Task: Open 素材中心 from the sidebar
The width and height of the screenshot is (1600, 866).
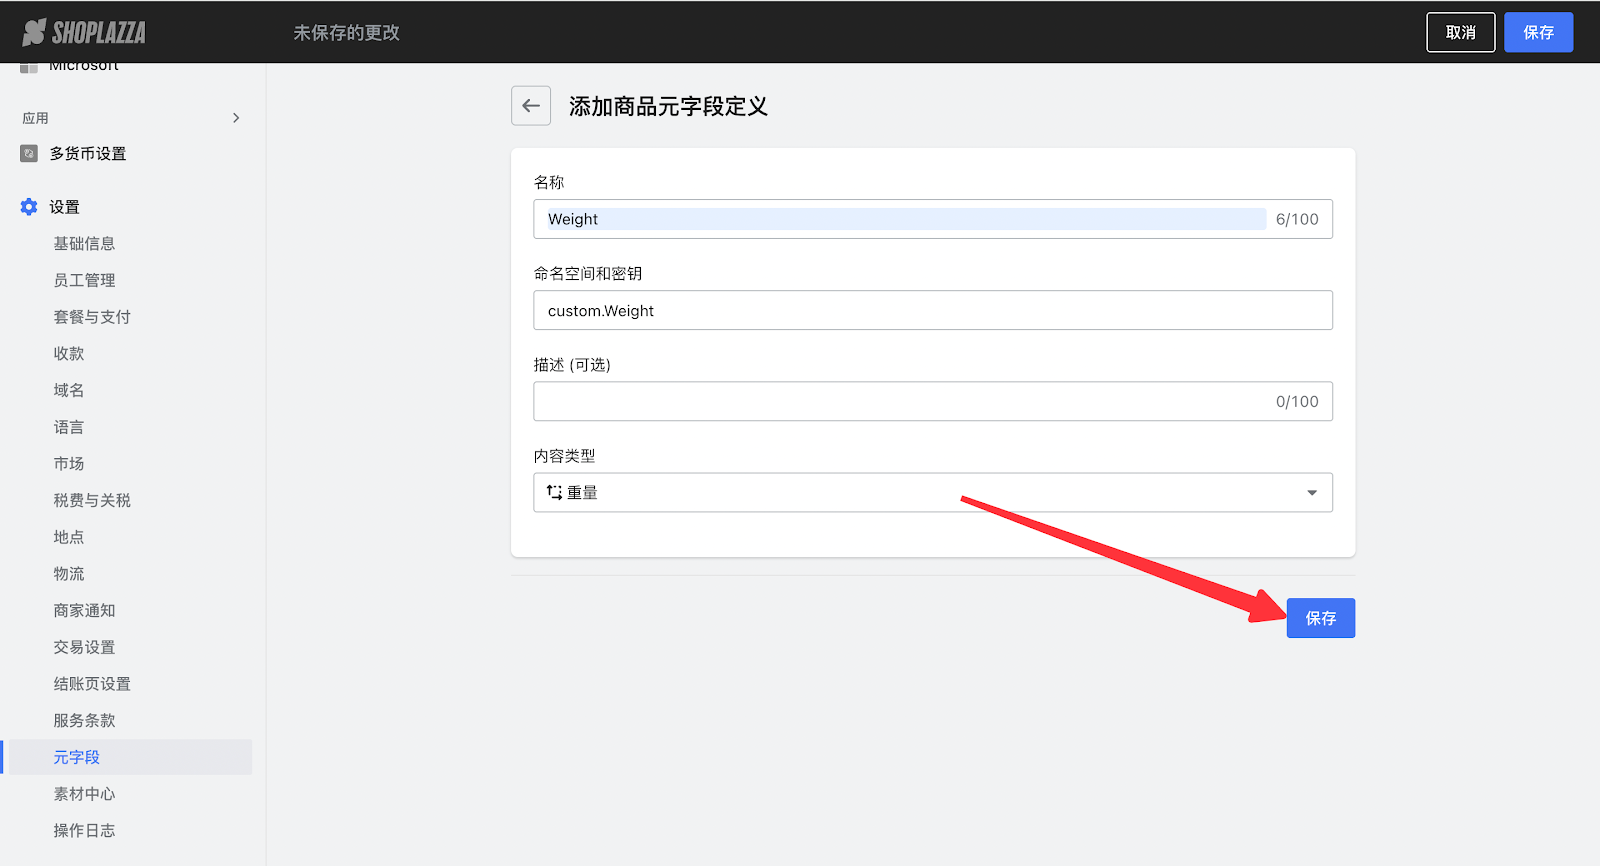Action: coord(84,794)
